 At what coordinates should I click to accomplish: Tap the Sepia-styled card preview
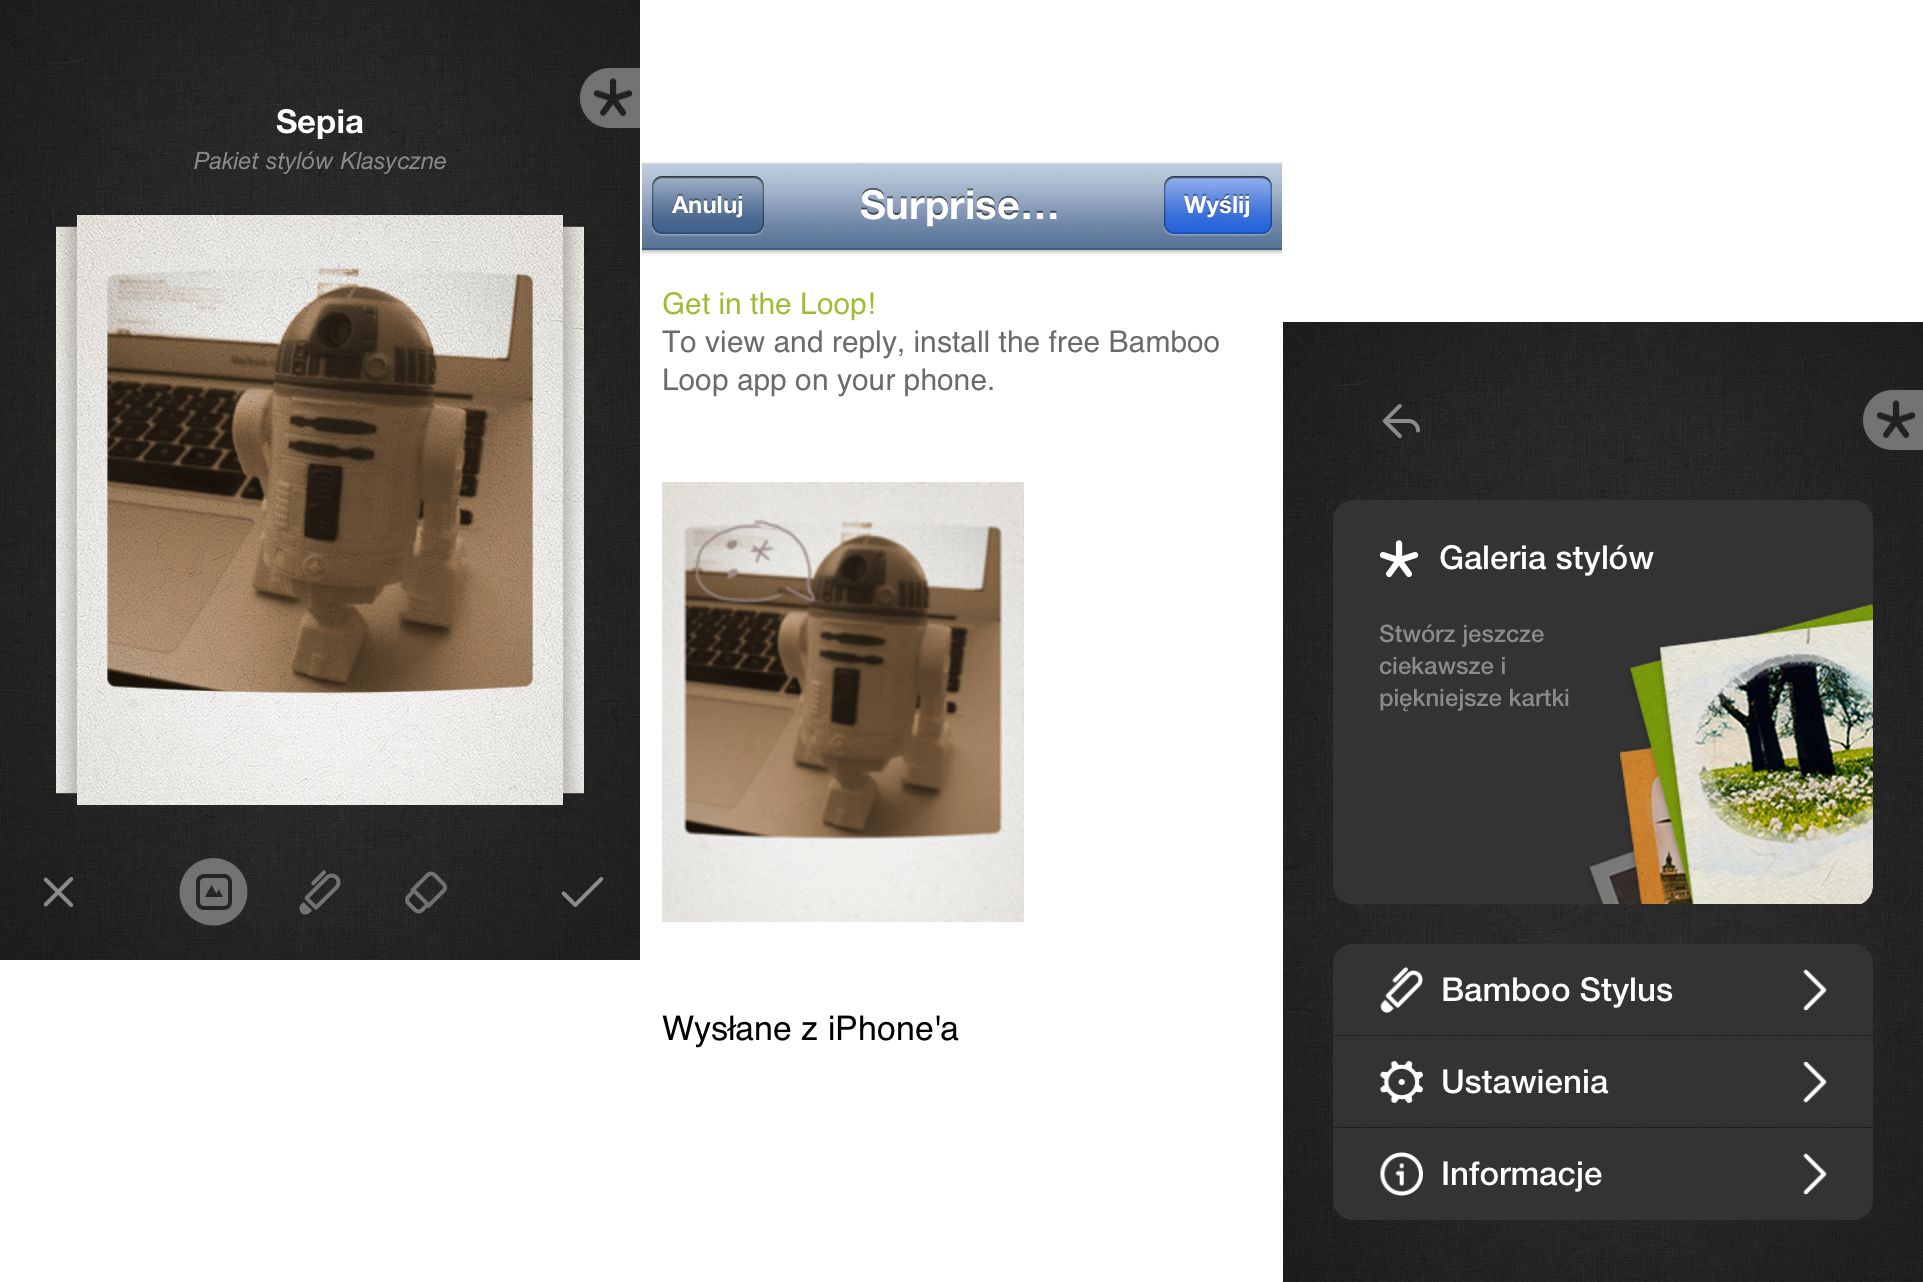(319, 508)
